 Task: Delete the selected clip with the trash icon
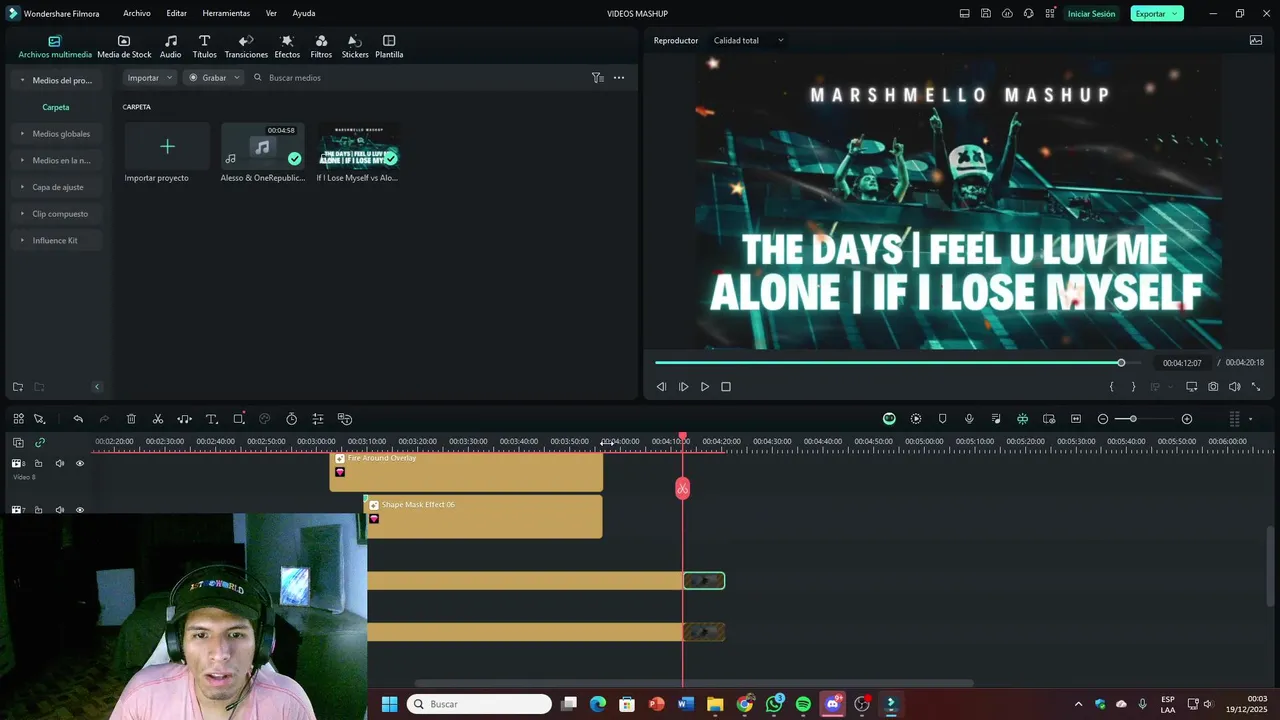coord(131,419)
